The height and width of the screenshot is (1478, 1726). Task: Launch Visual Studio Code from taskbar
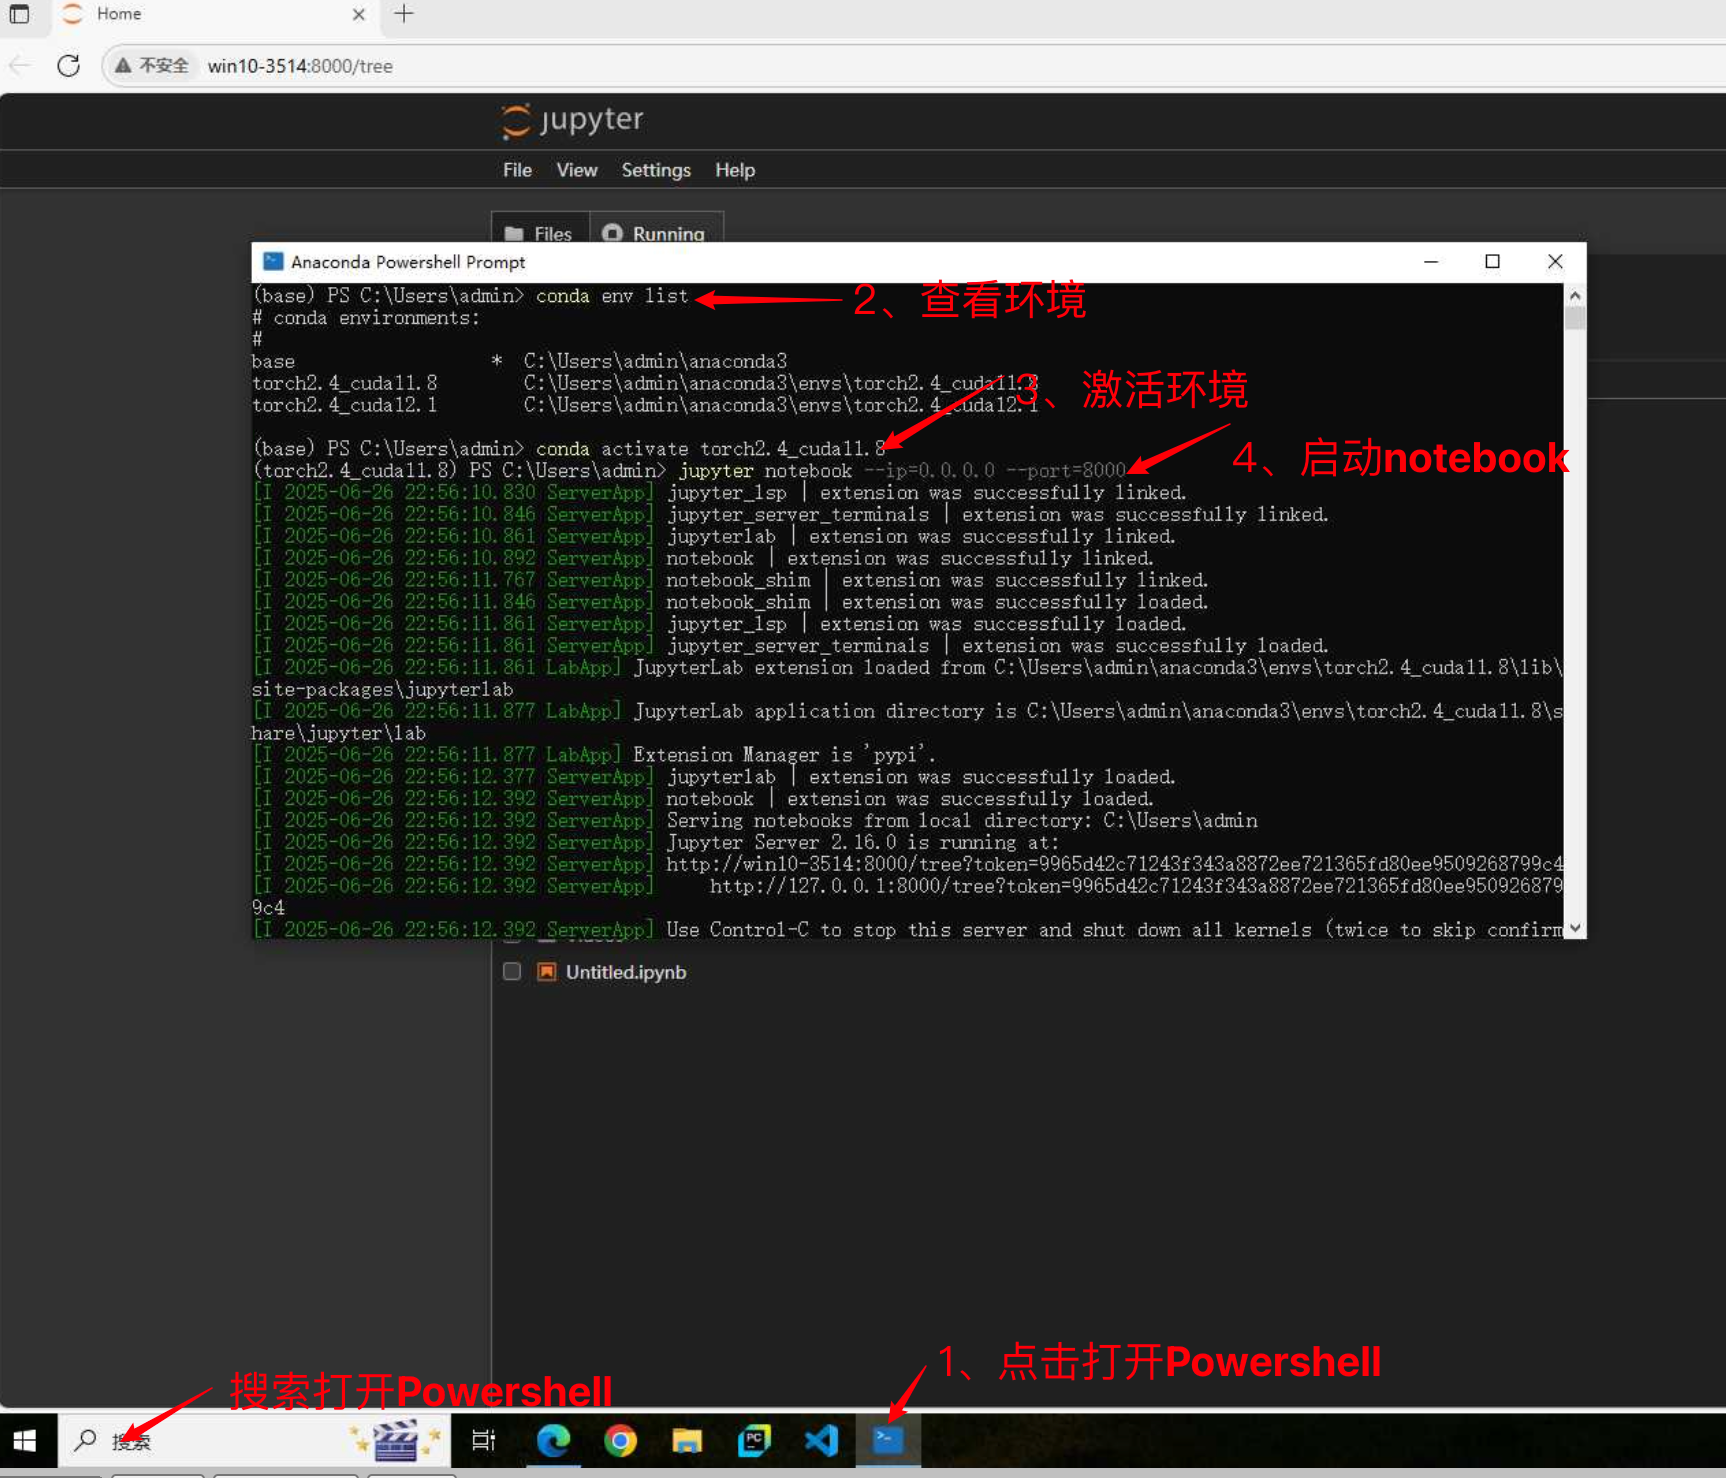point(821,1440)
